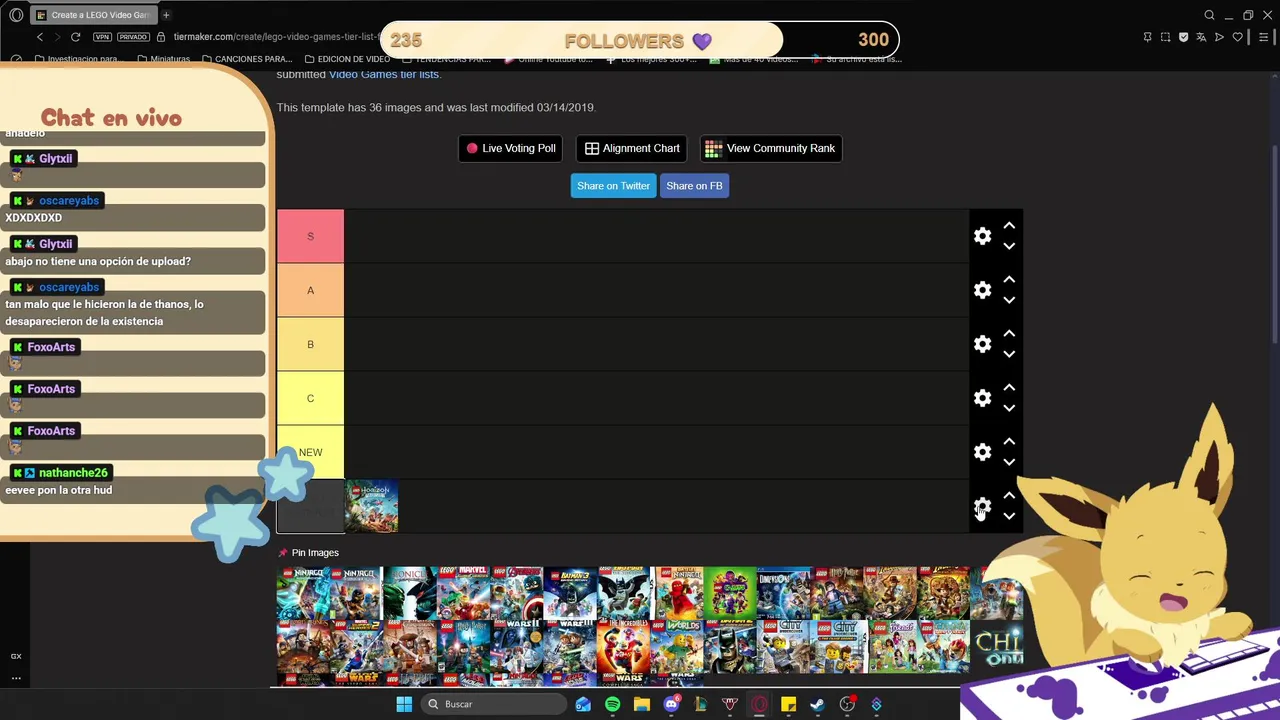Open settings gear for the S tier row
Screen dimensions: 1280x720
(x=982, y=236)
